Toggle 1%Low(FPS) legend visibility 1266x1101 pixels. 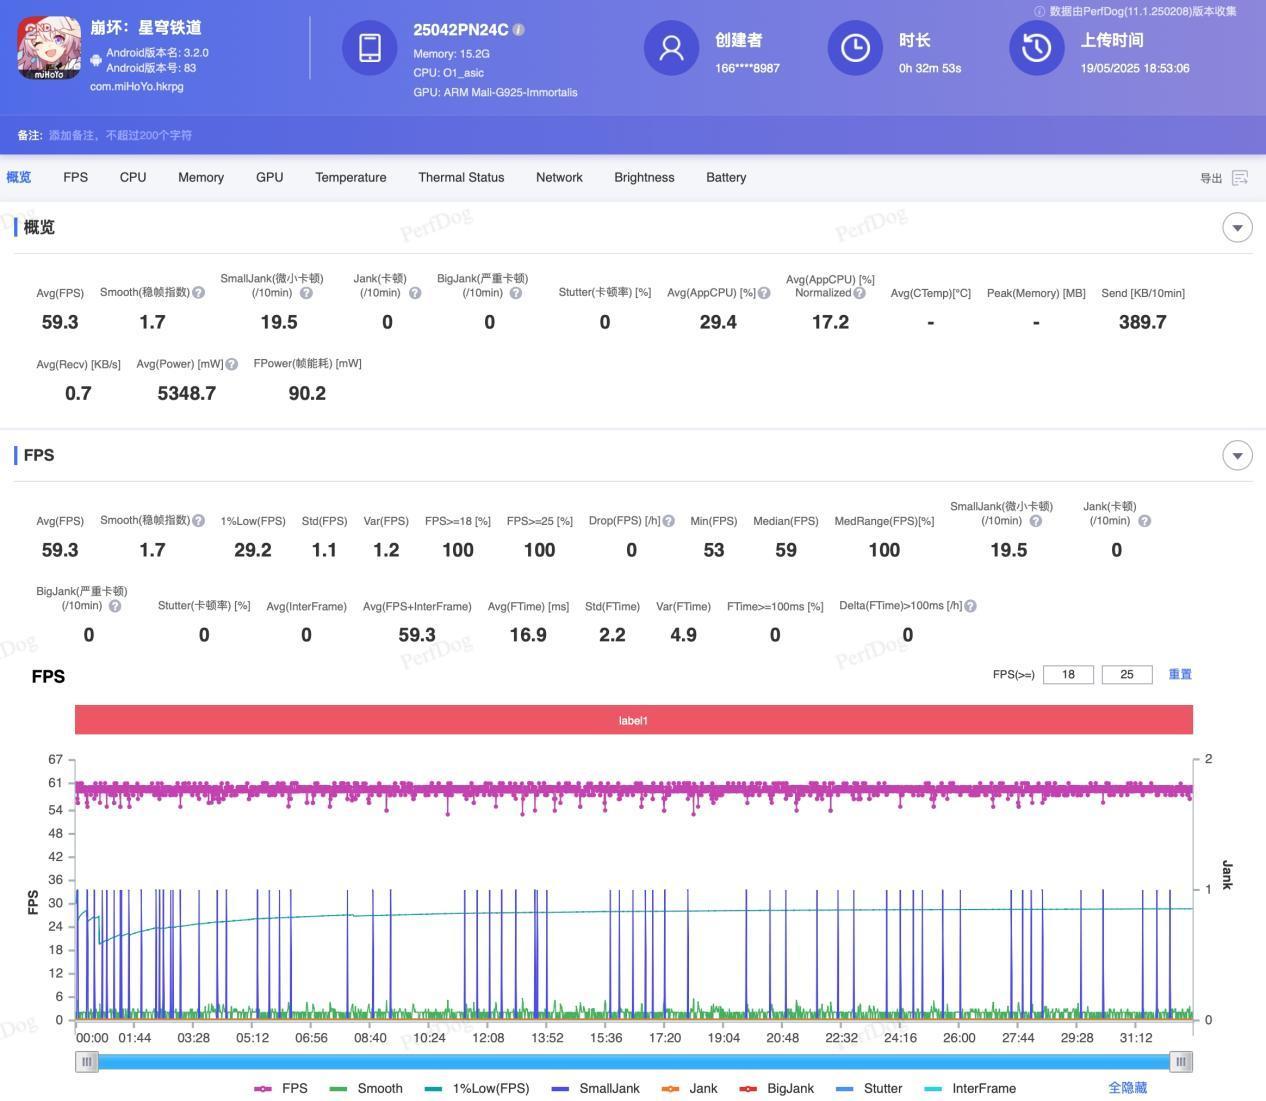coord(477,1088)
